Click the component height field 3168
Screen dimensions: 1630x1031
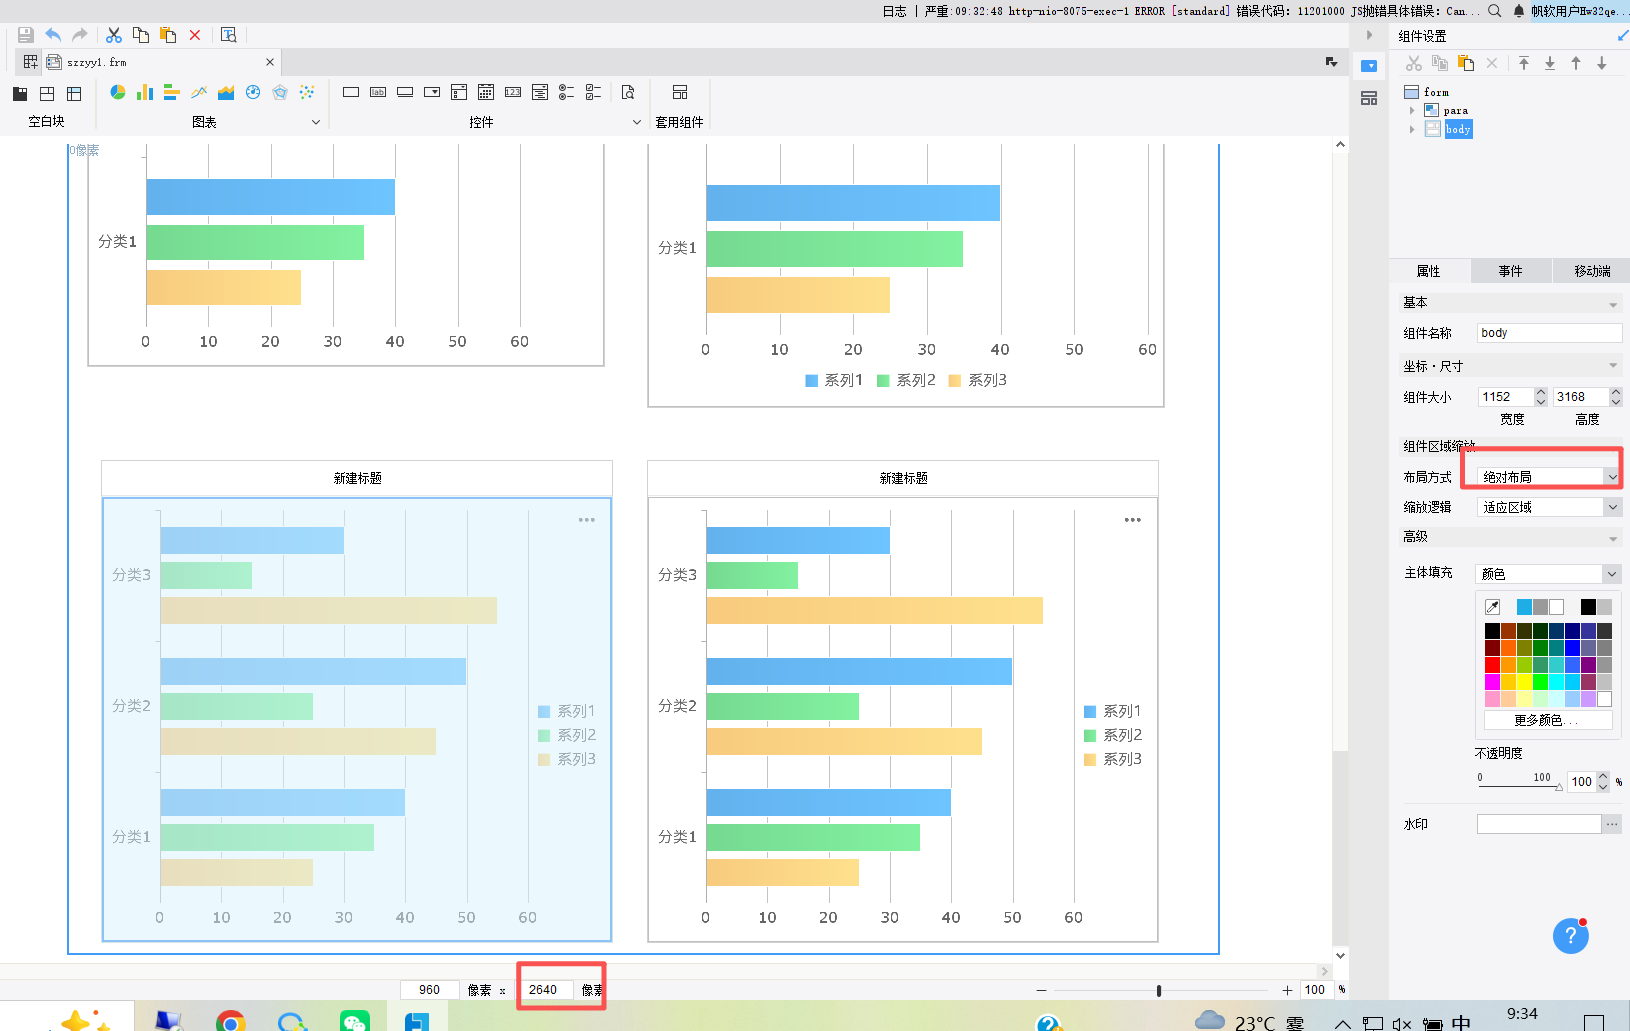(x=1580, y=397)
